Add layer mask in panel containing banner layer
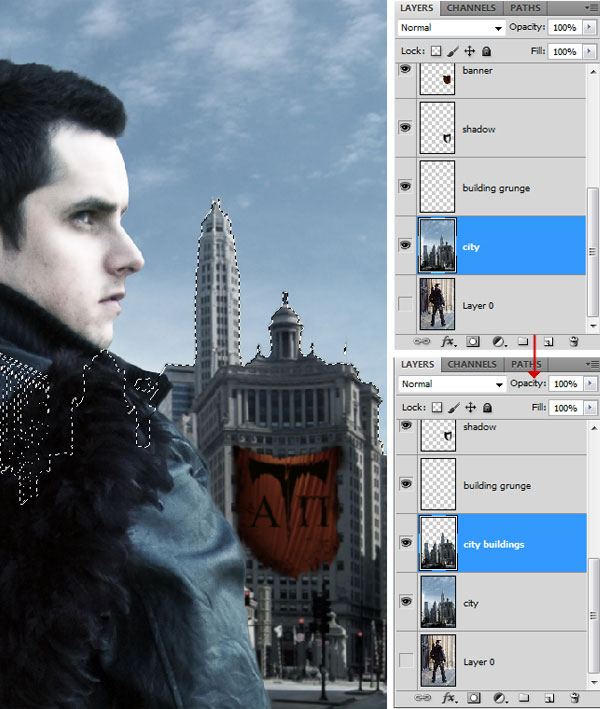This screenshot has height=709, width=600. tap(473, 341)
